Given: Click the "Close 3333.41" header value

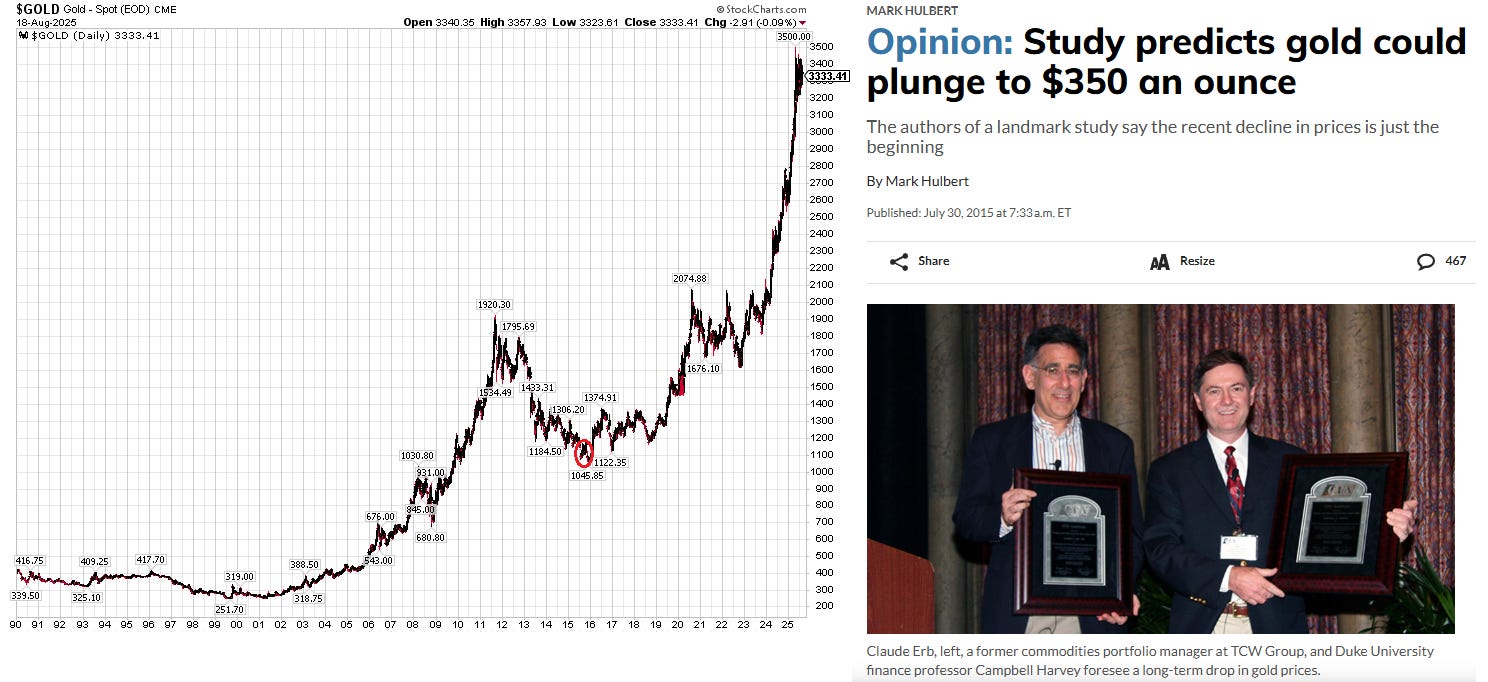Looking at the screenshot, I should point(662,22).
